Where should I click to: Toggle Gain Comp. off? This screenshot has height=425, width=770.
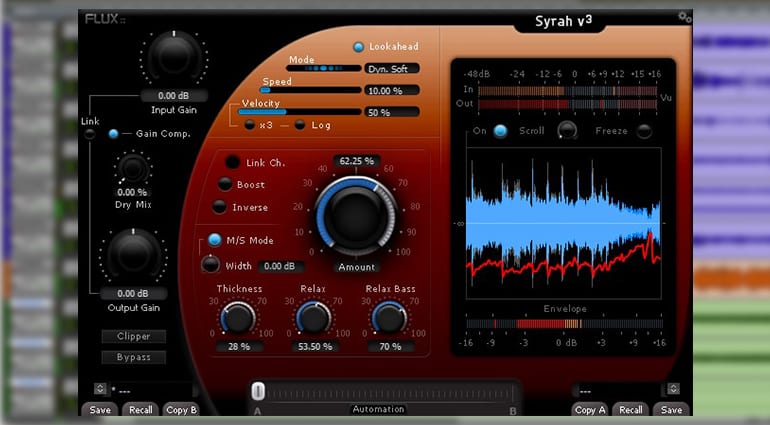tap(113, 133)
